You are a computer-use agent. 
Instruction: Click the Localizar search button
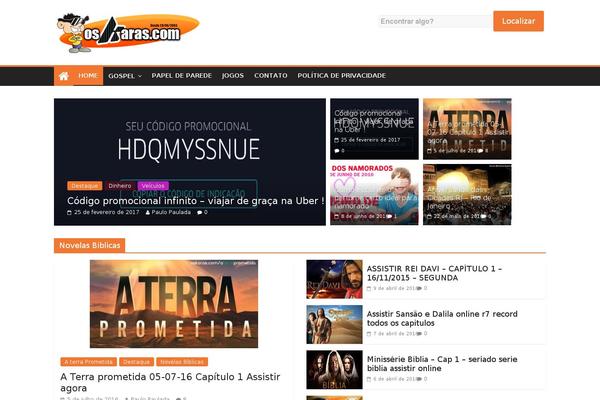(518, 21)
